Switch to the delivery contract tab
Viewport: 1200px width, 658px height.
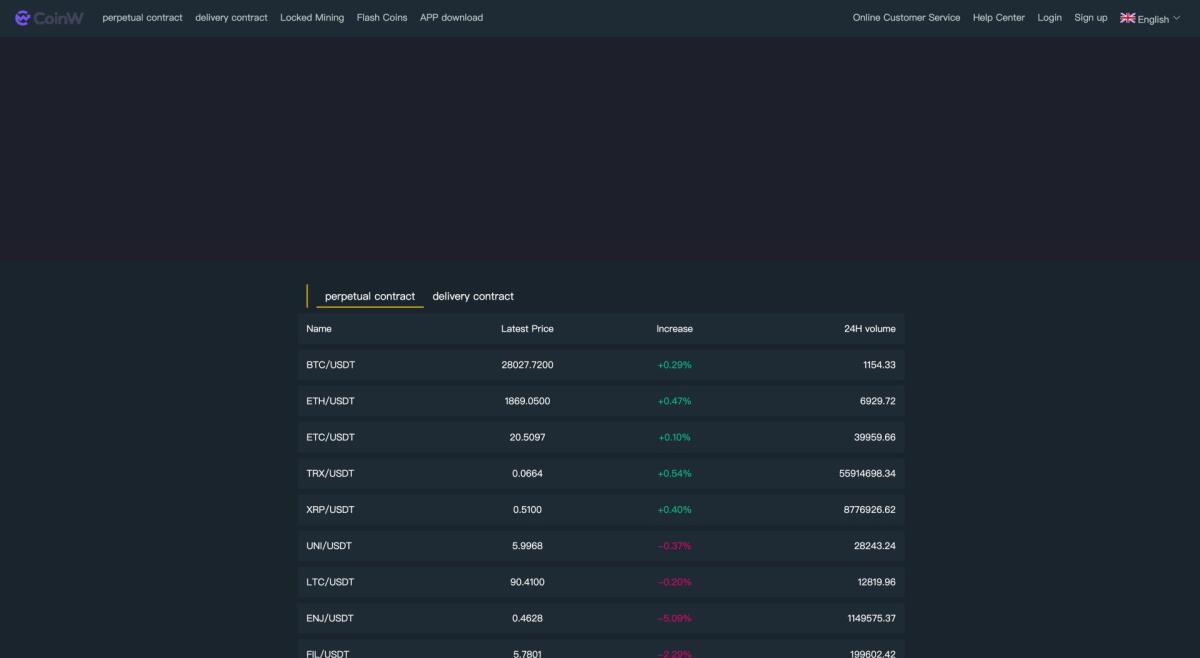472,296
